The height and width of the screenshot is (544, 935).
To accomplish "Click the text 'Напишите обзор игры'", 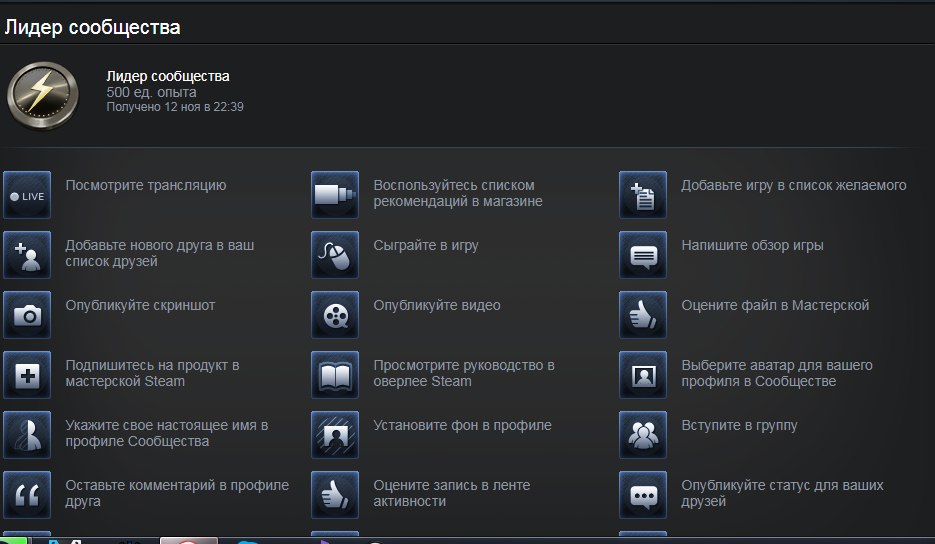I will [x=753, y=246].
